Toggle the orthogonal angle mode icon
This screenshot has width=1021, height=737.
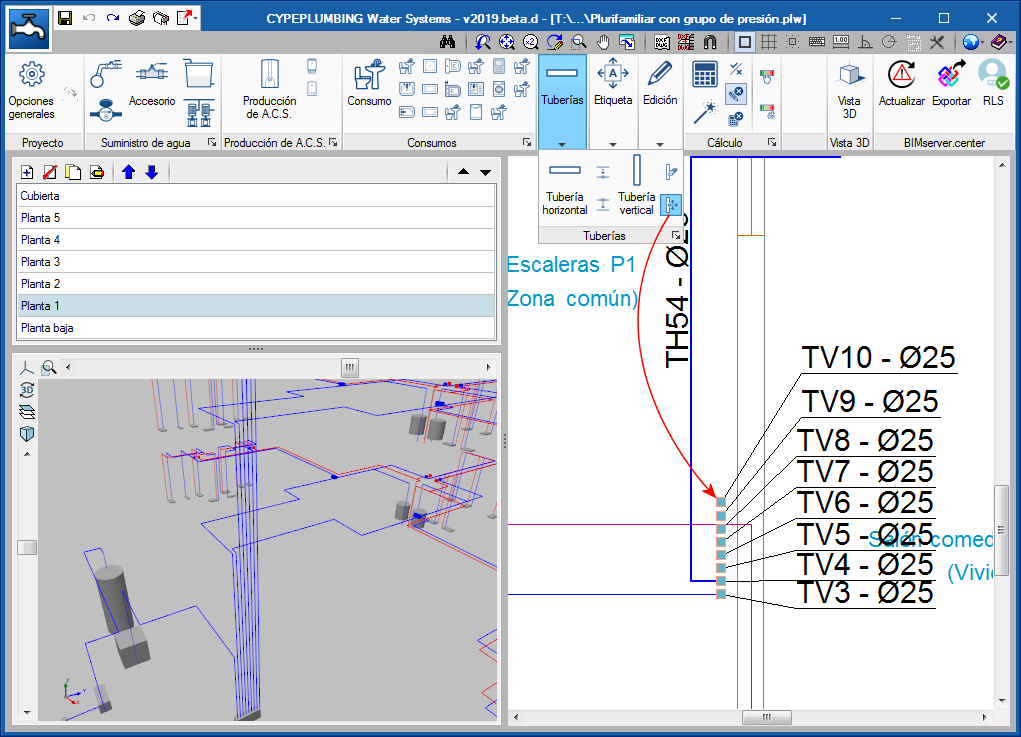point(865,42)
